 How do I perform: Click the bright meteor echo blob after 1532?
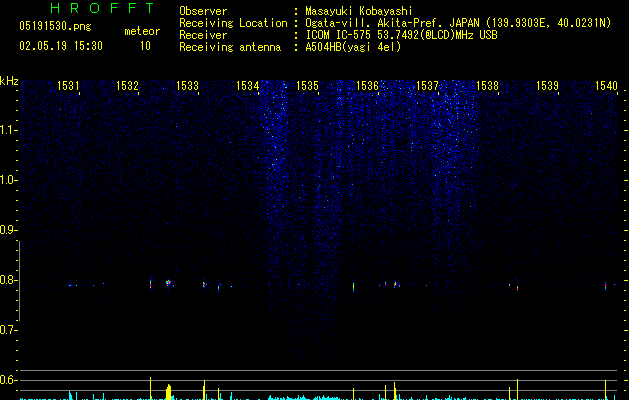point(168,282)
